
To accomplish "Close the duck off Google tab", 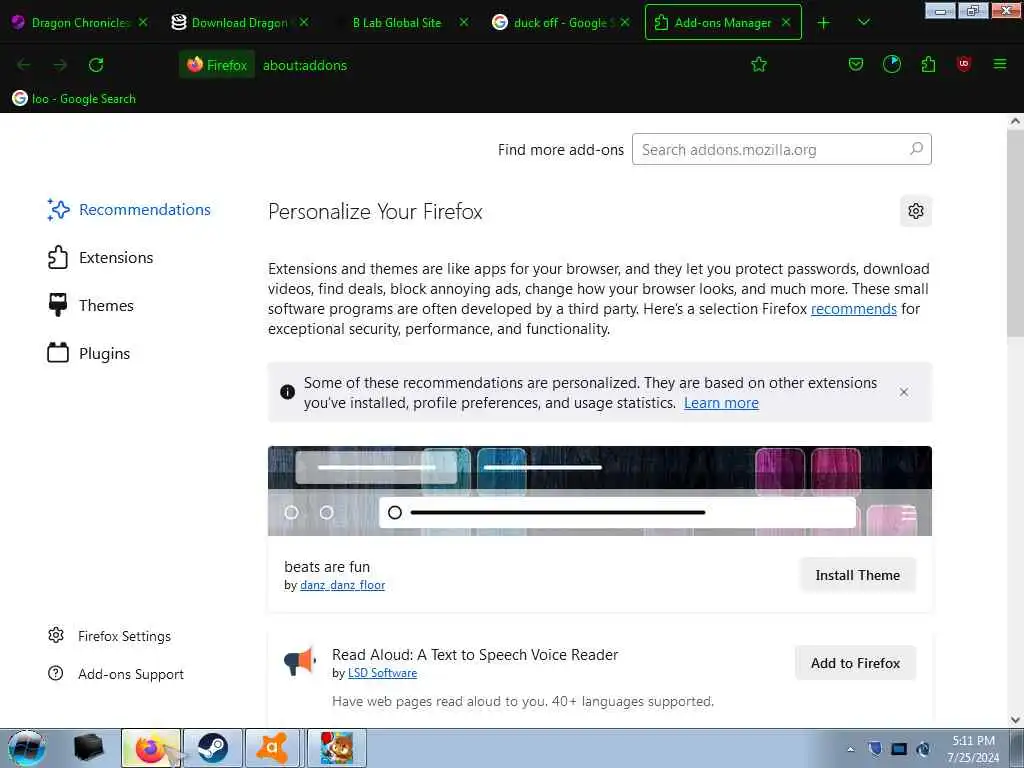I will coord(625,22).
